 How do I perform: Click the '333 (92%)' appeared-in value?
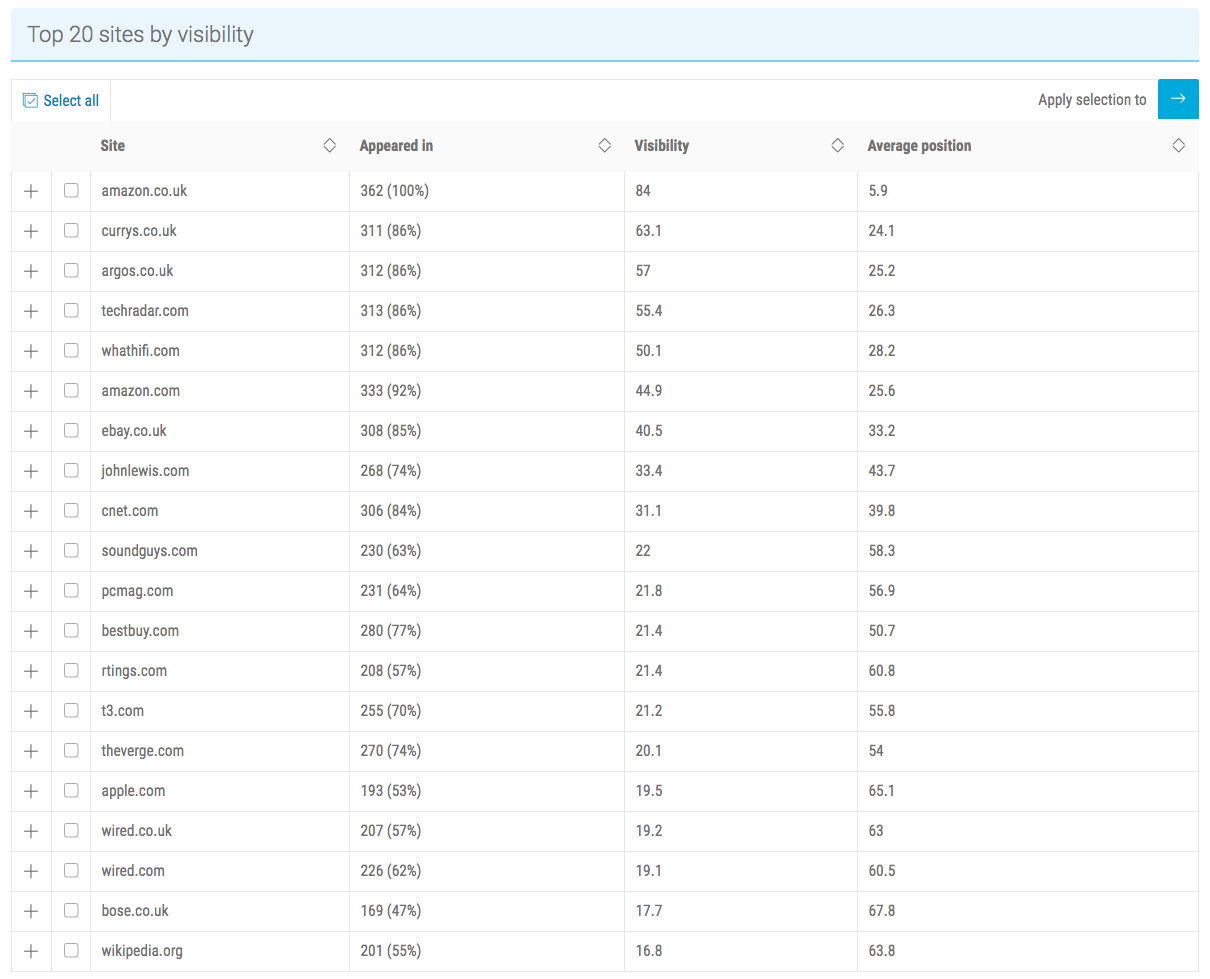(390, 391)
